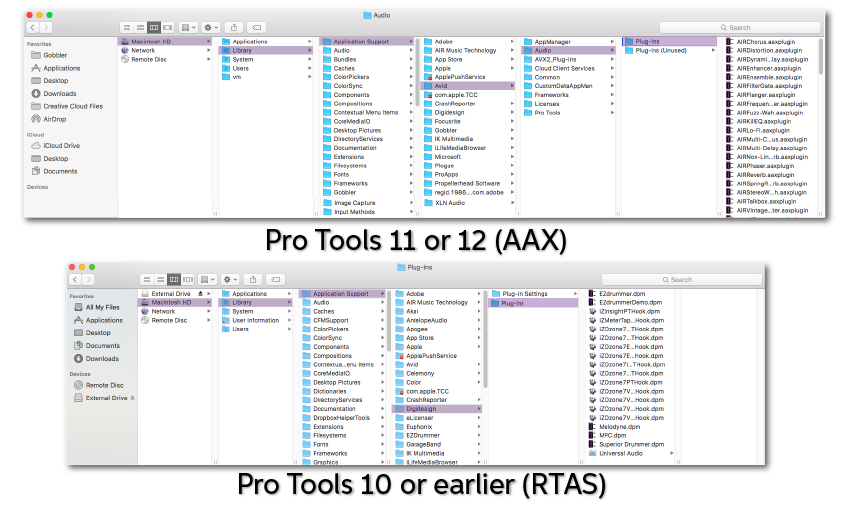This screenshot has width=841, height=505.
Task: Select Cloud Client Services folder in Audio window
Action: 569,68
